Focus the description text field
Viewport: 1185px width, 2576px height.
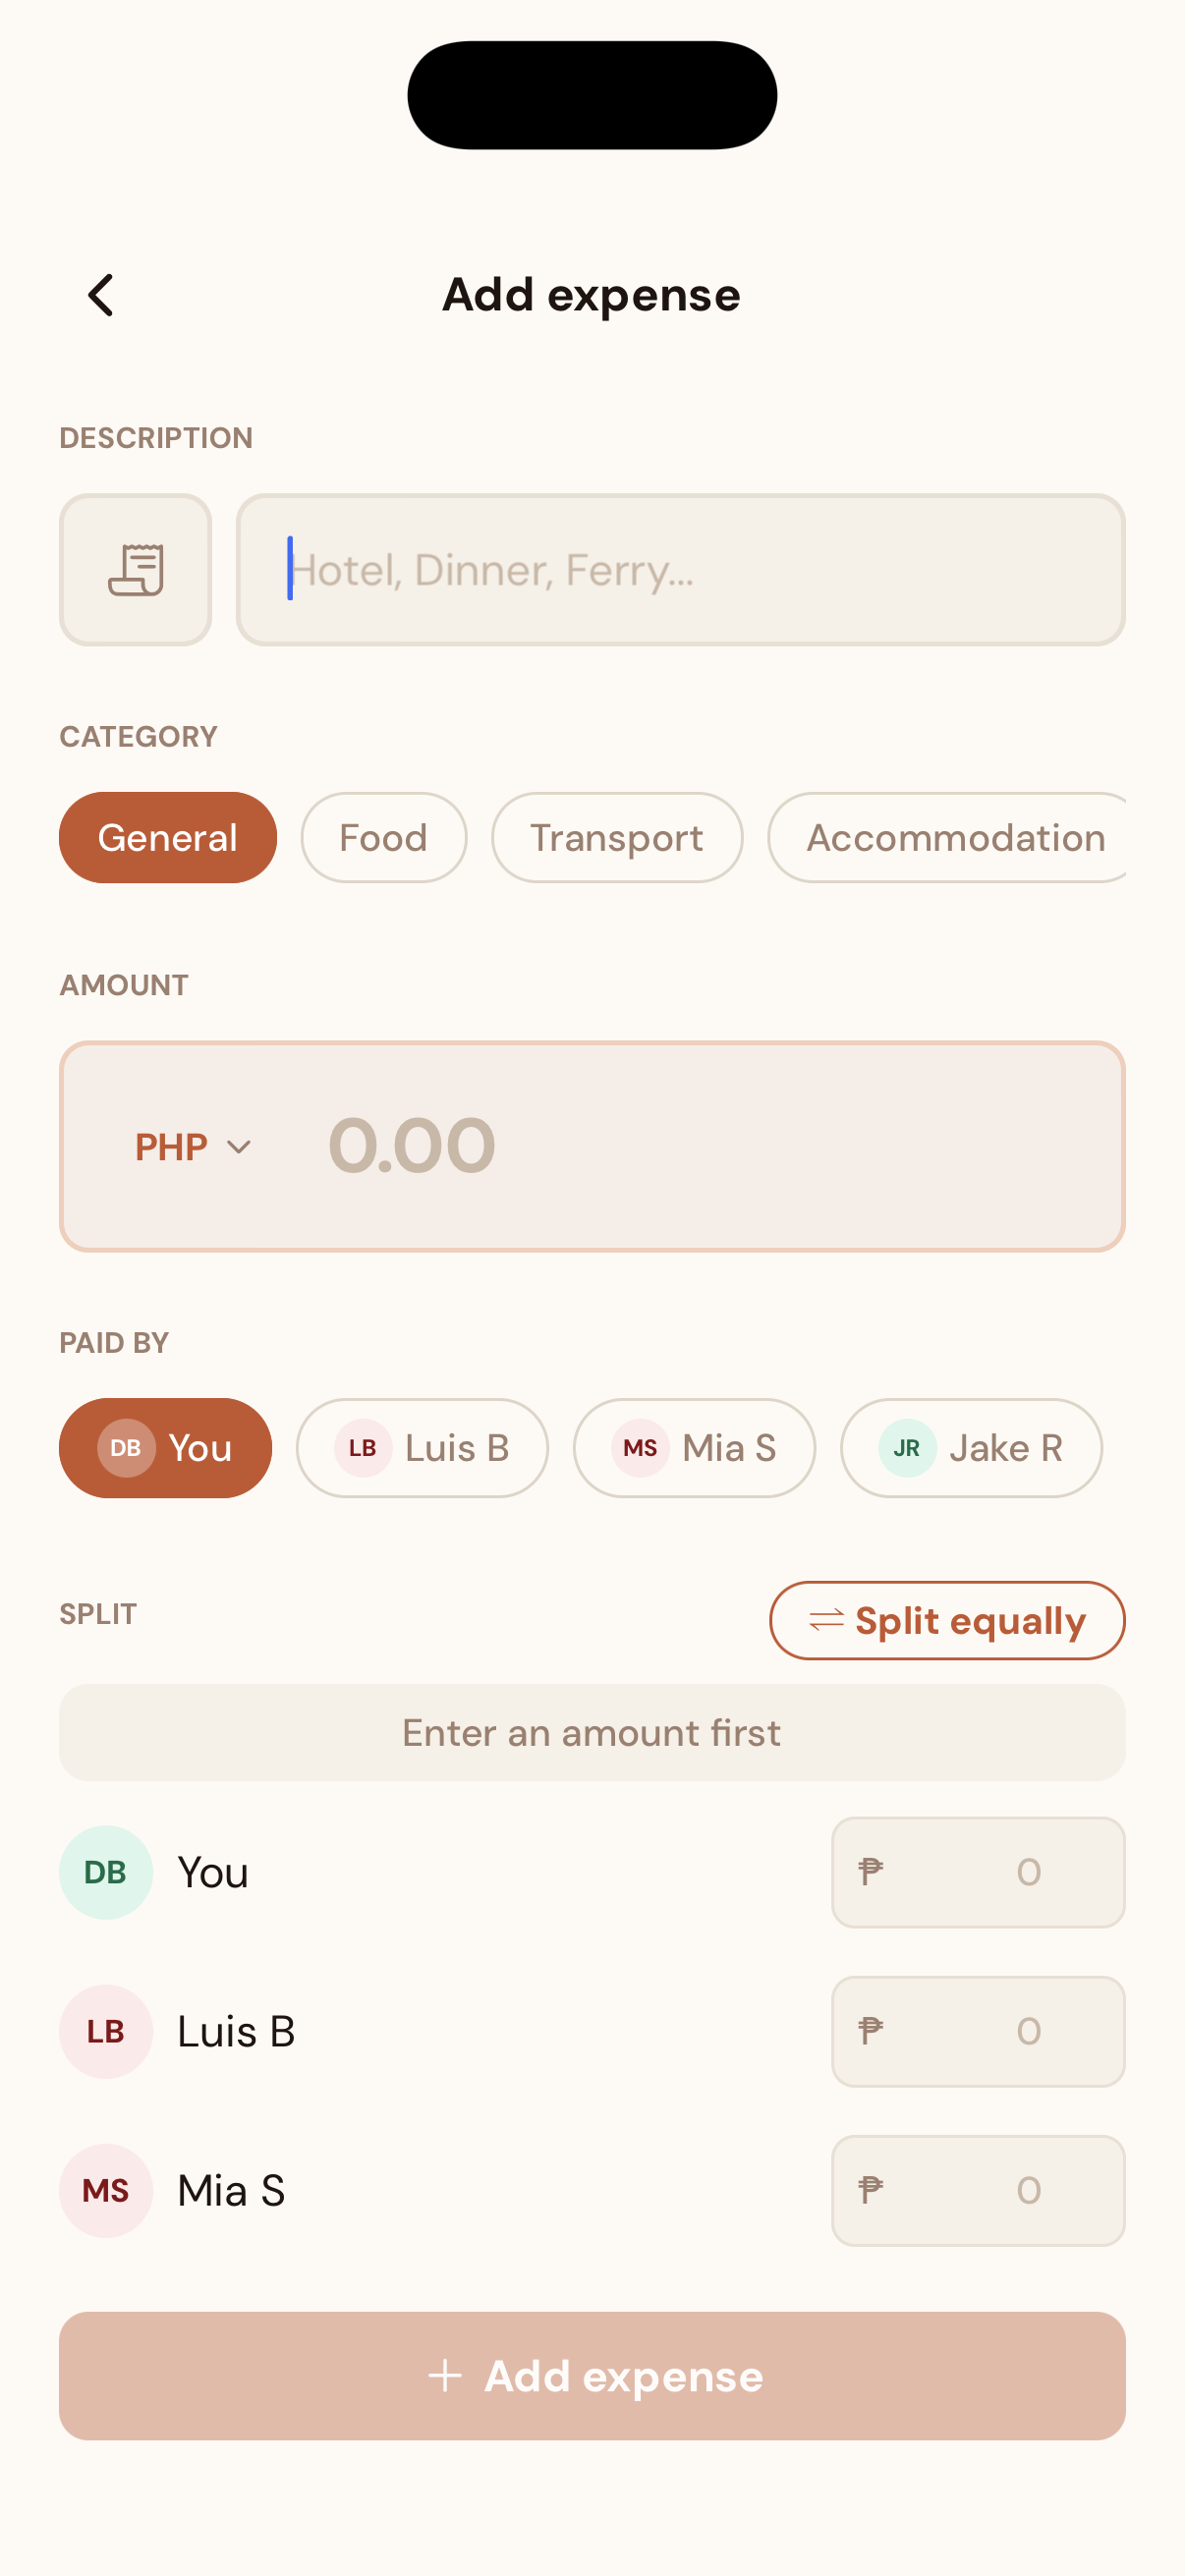(680, 570)
